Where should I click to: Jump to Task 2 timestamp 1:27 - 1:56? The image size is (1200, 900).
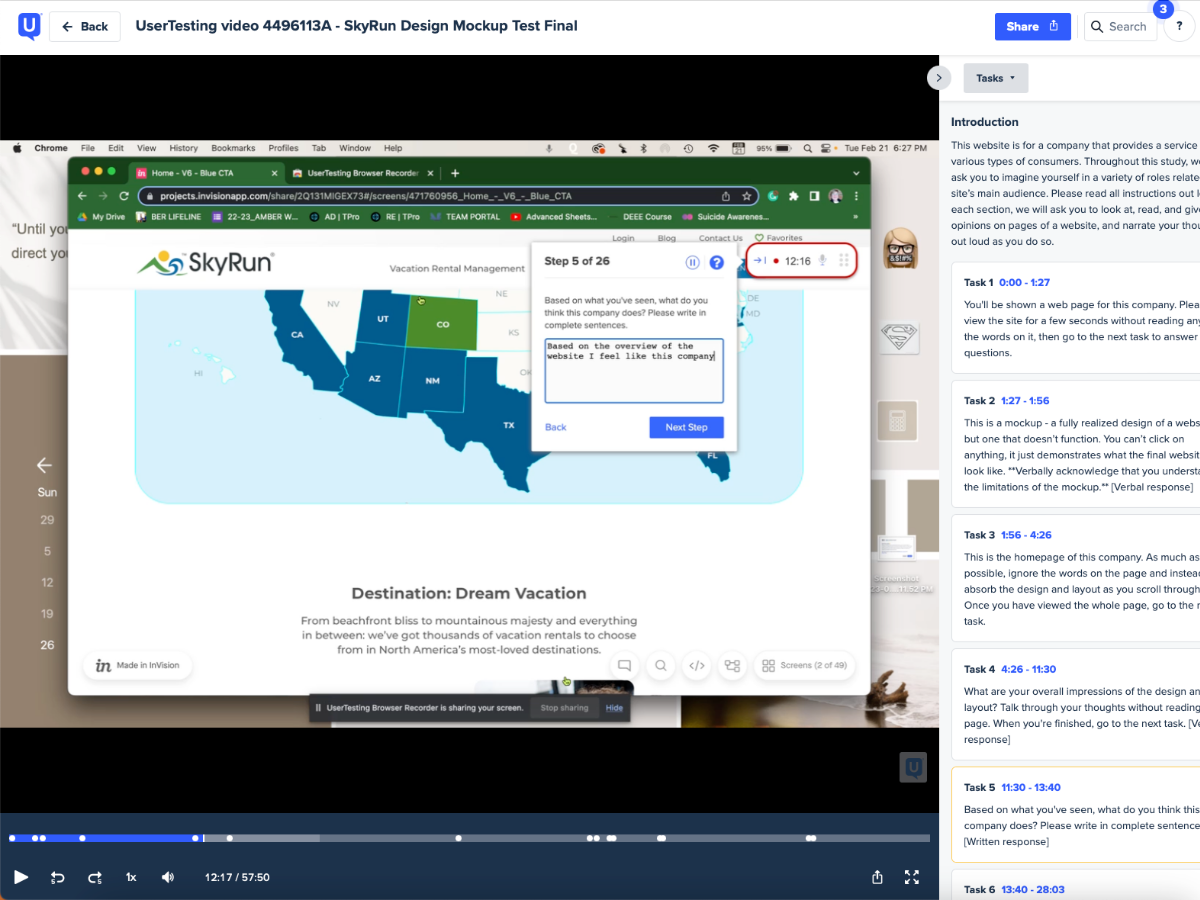[x=1025, y=401]
